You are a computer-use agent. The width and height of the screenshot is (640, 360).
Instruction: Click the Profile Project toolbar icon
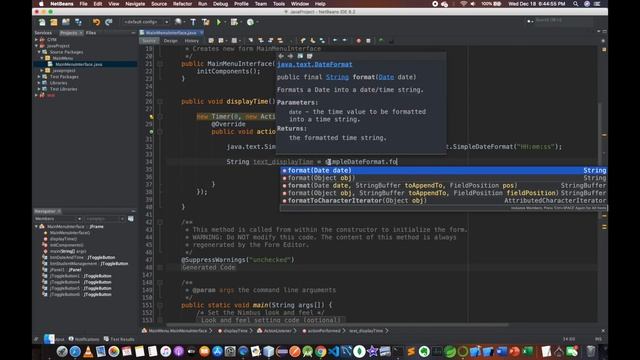(x=250, y=22)
